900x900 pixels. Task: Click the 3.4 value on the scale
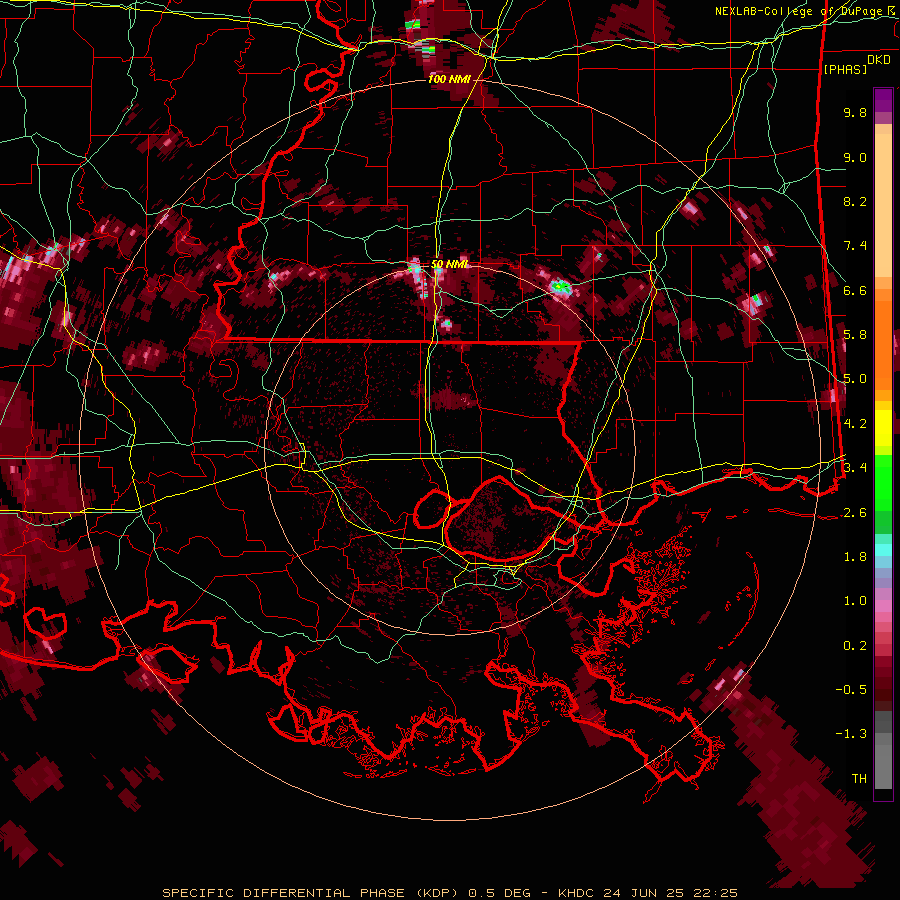(x=855, y=468)
